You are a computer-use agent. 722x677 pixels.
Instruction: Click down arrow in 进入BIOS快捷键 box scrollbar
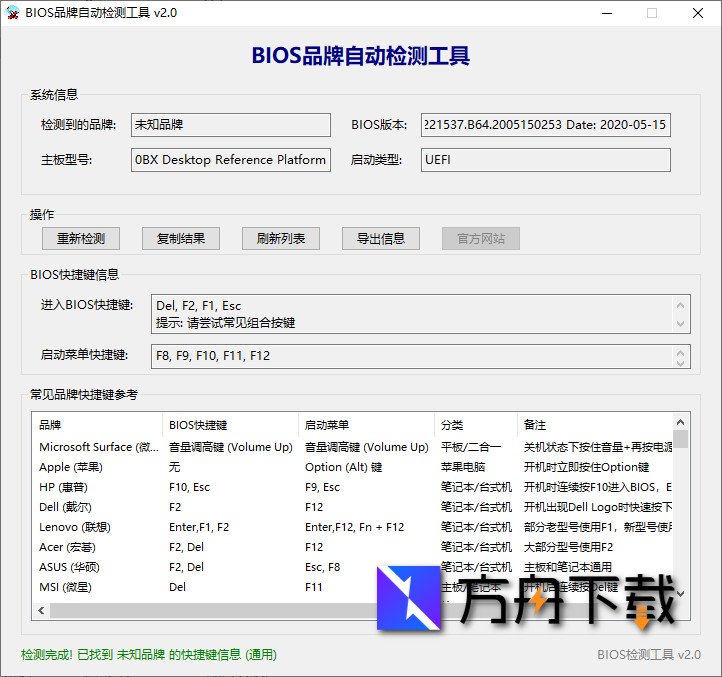coord(681,324)
